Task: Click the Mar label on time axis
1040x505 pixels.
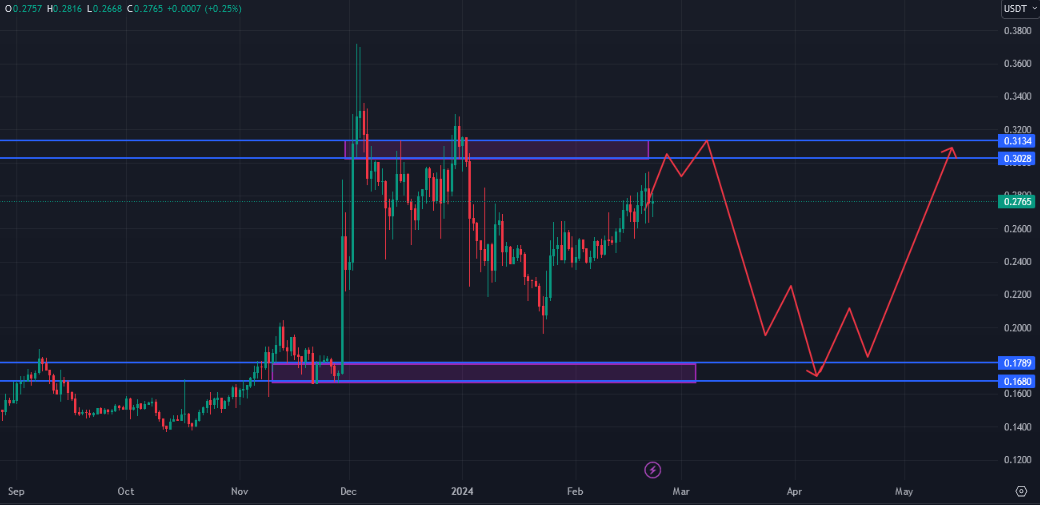Action: click(x=681, y=492)
